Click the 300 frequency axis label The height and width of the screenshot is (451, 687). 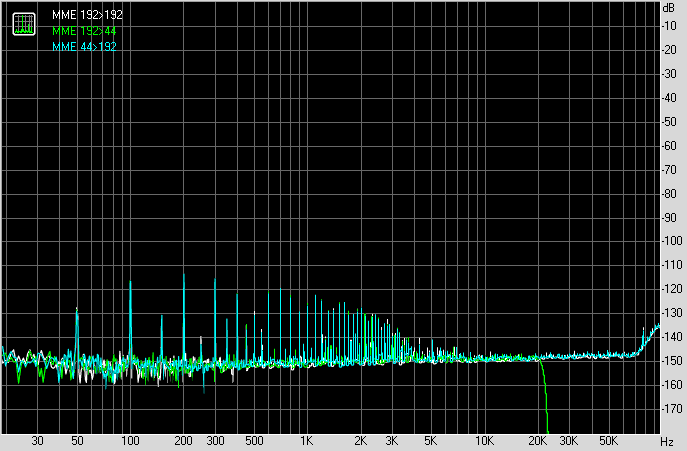coord(215,441)
